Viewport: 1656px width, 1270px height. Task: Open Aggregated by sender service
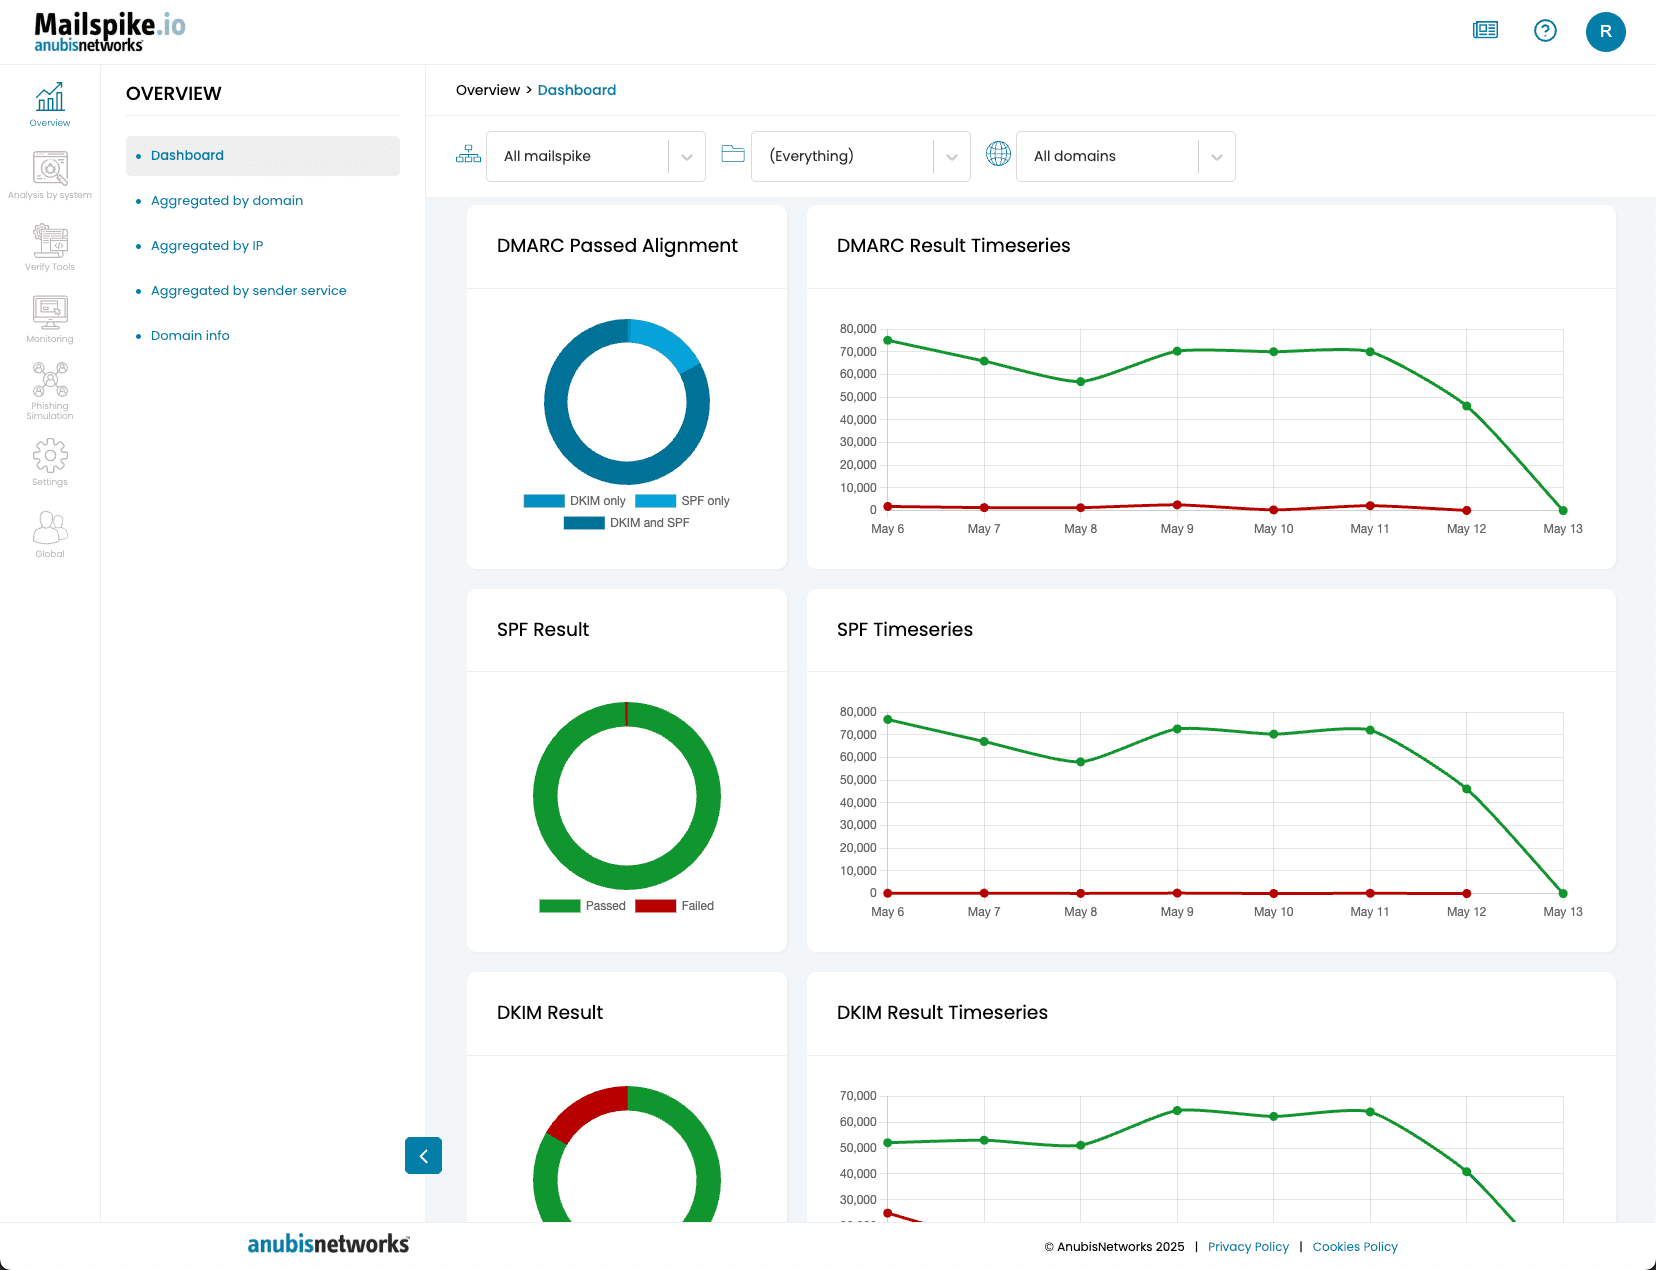tap(249, 291)
